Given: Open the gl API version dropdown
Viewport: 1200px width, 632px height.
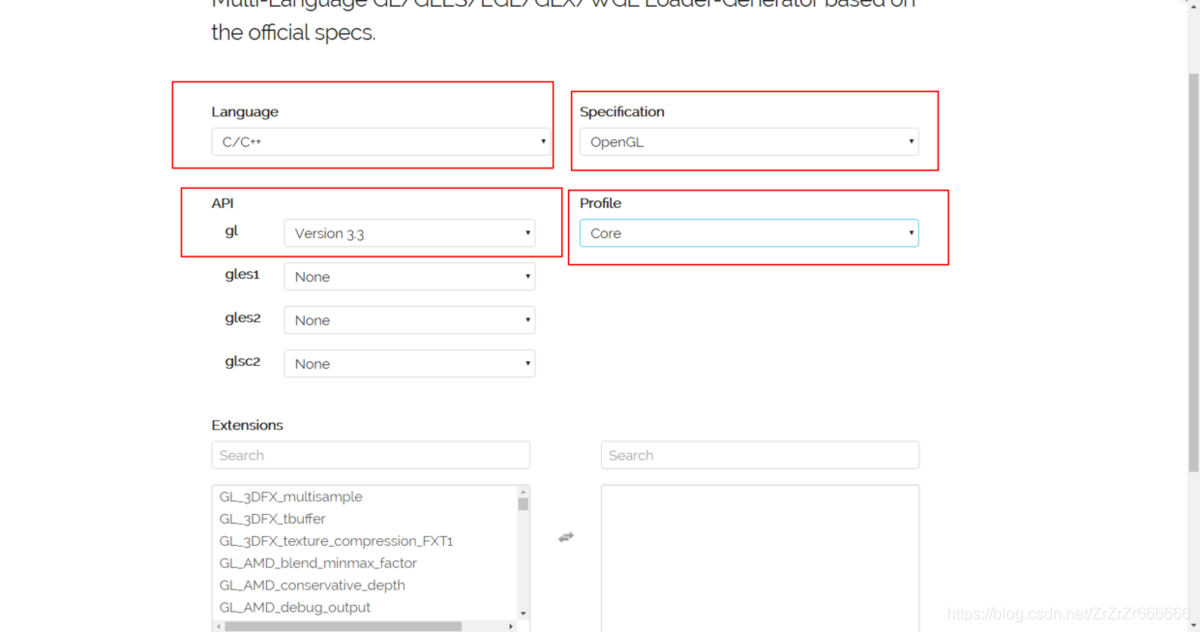Looking at the screenshot, I should [x=409, y=233].
